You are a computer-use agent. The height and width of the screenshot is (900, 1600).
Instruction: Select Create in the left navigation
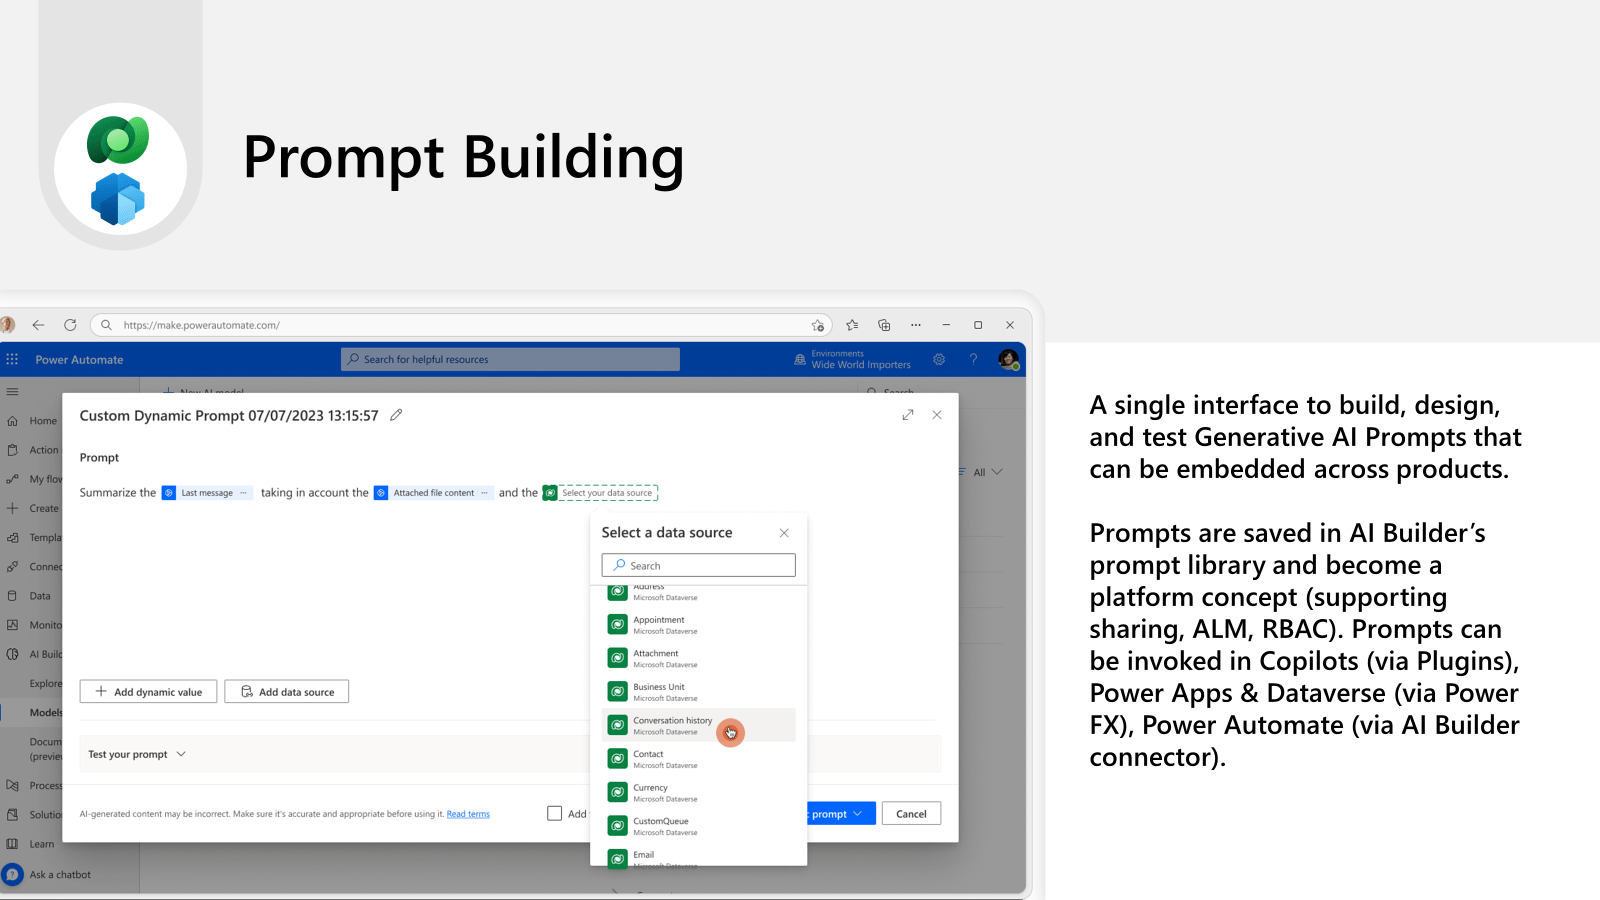(x=44, y=508)
